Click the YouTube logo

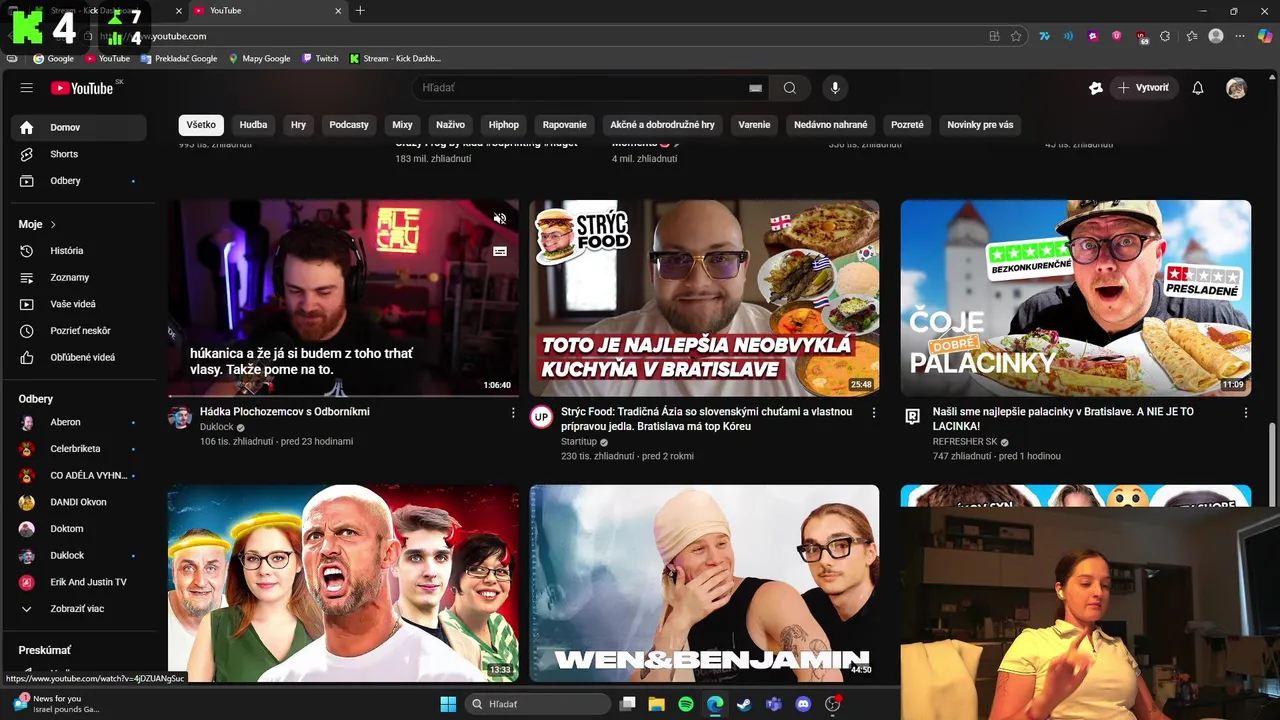(x=82, y=88)
